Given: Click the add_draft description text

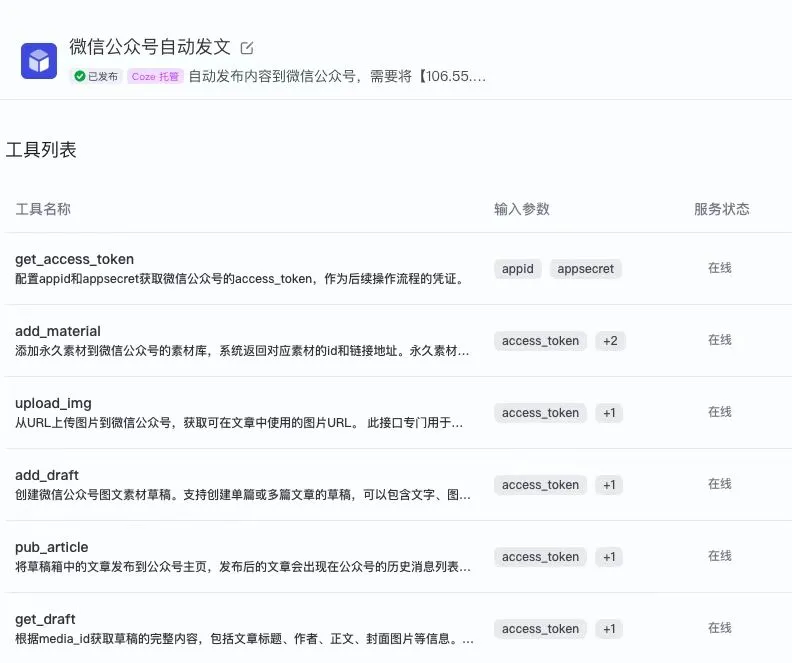Looking at the screenshot, I should click(x=243, y=495).
